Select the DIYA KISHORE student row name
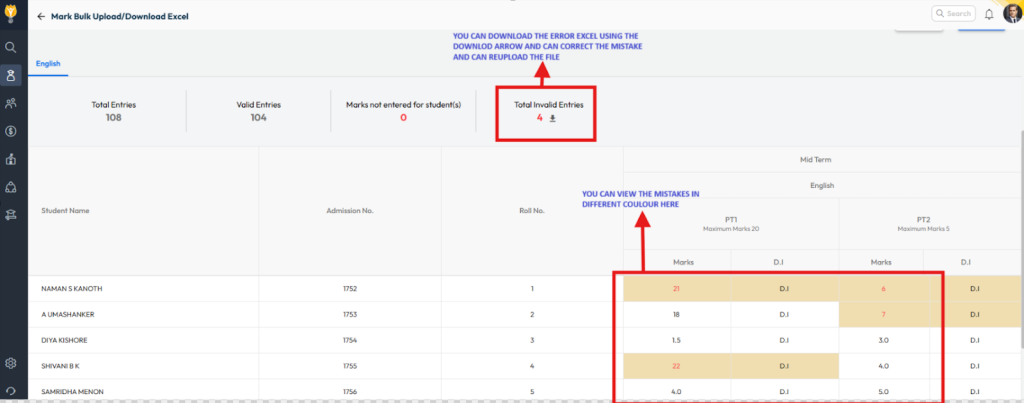Image resolution: width=1024 pixels, height=403 pixels. [64, 340]
